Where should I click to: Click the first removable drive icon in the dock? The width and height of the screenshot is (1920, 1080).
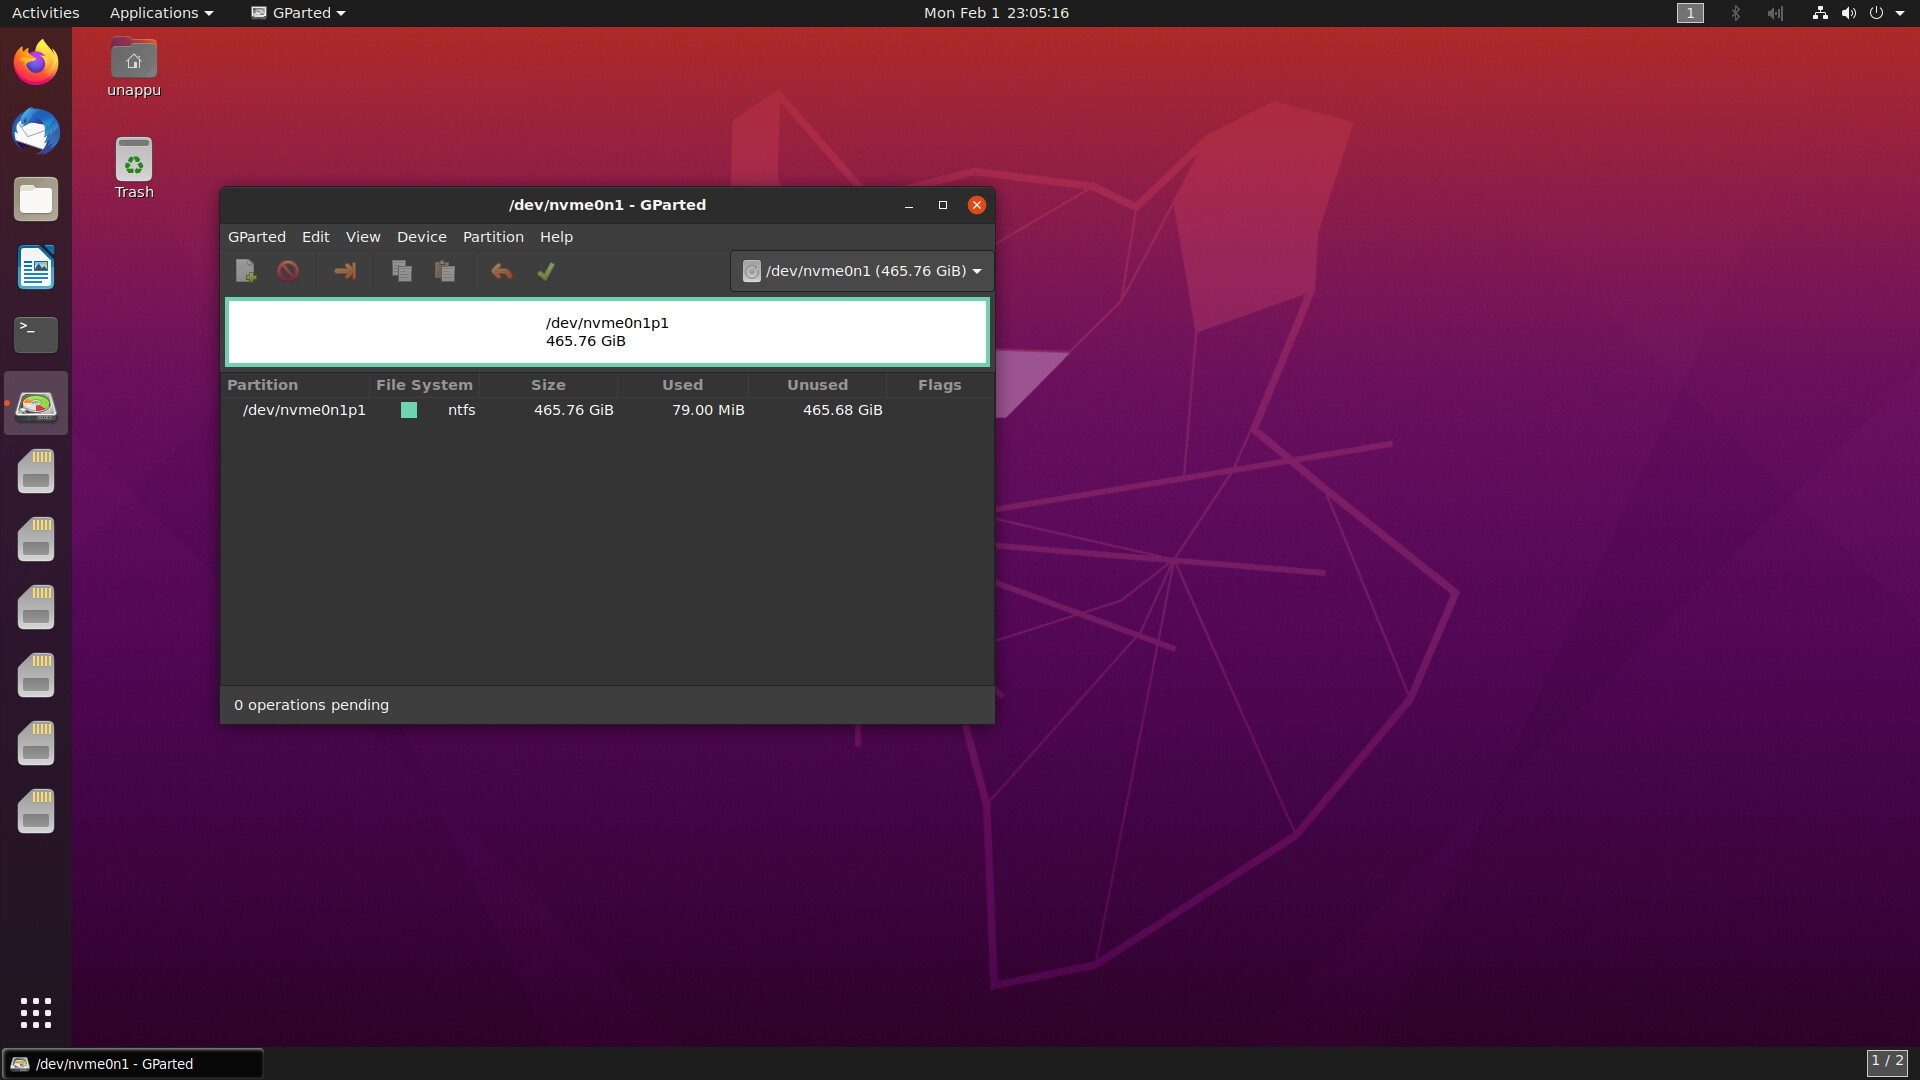pos(36,471)
